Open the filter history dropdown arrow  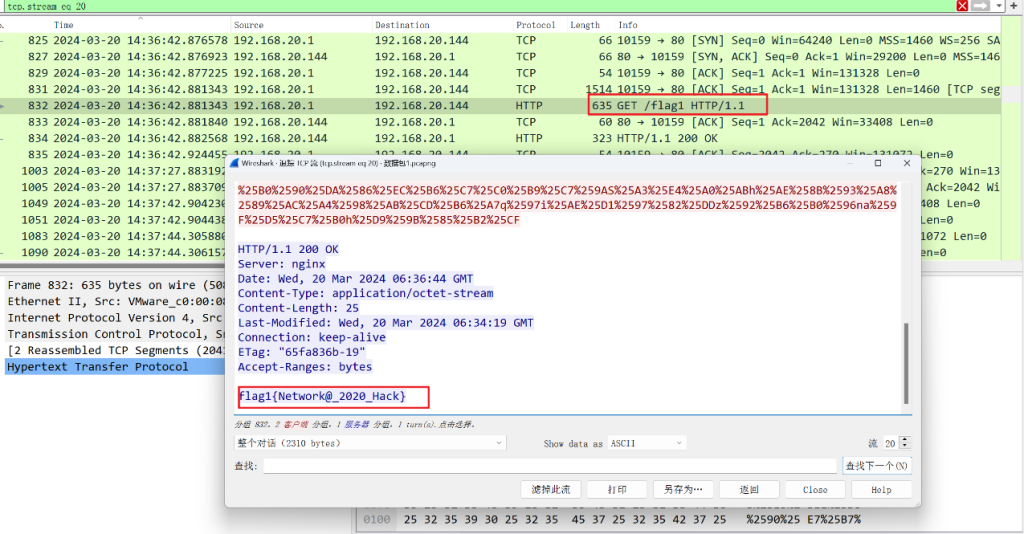point(1001,6)
